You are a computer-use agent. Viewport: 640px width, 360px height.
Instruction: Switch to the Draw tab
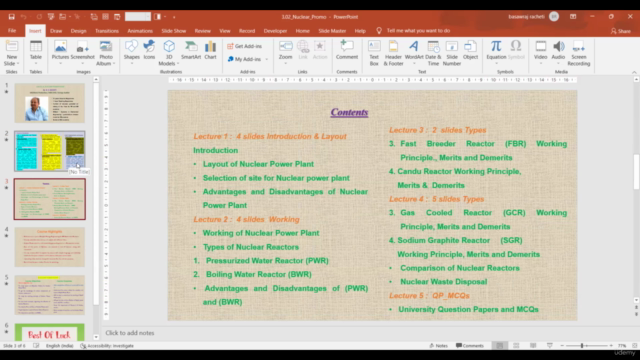56,31
